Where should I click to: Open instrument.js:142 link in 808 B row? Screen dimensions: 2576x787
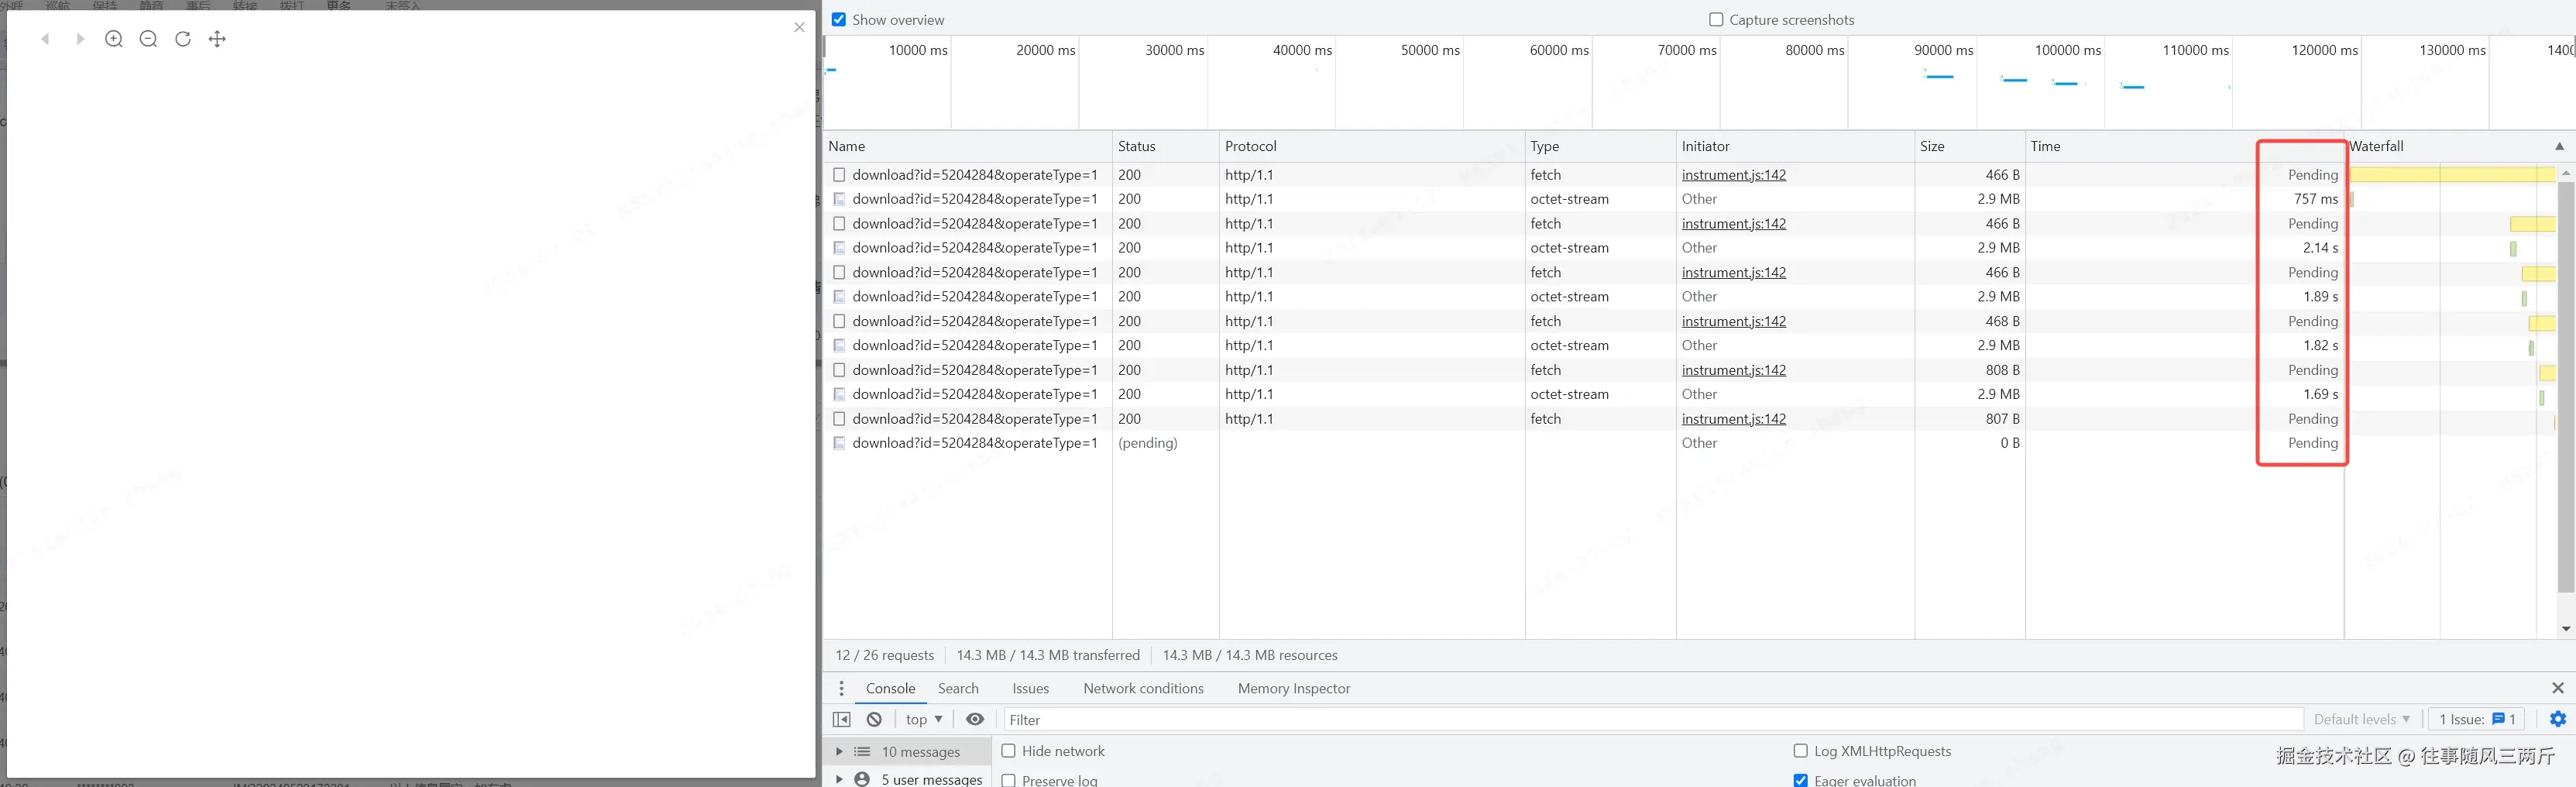(1734, 370)
